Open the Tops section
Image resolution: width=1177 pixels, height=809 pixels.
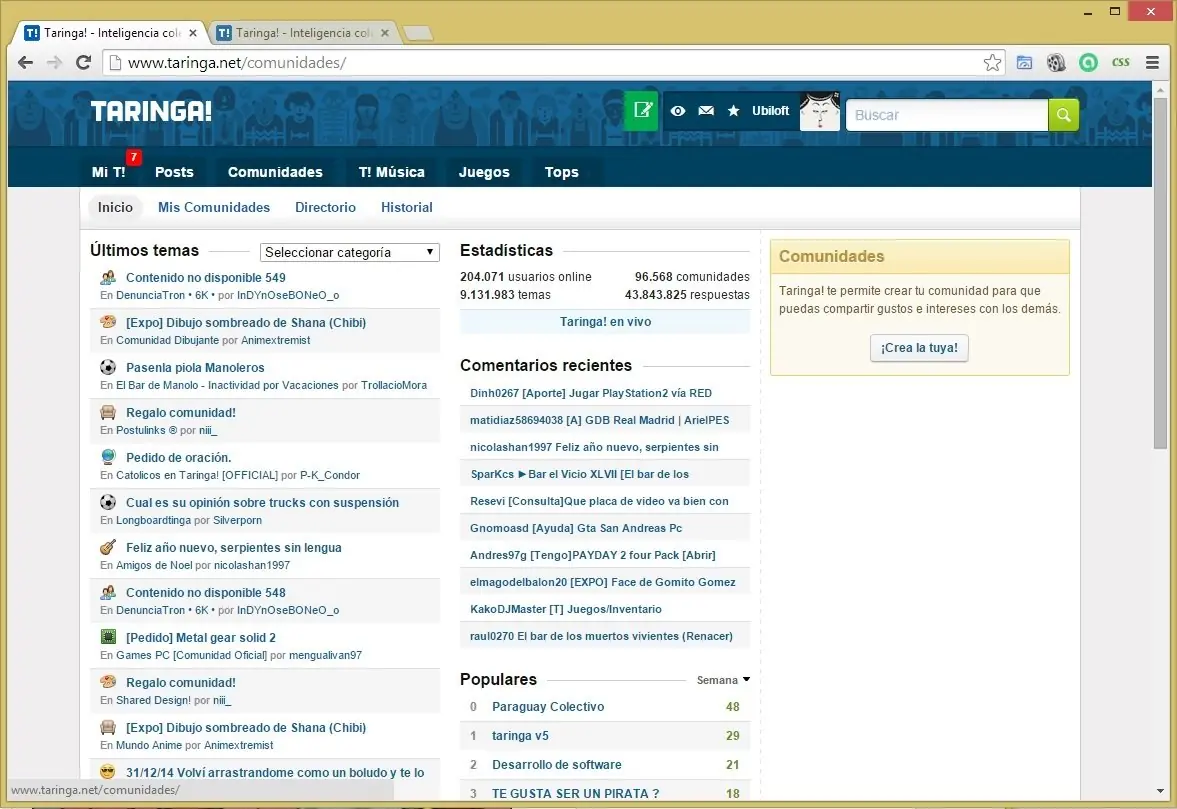(561, 172)
